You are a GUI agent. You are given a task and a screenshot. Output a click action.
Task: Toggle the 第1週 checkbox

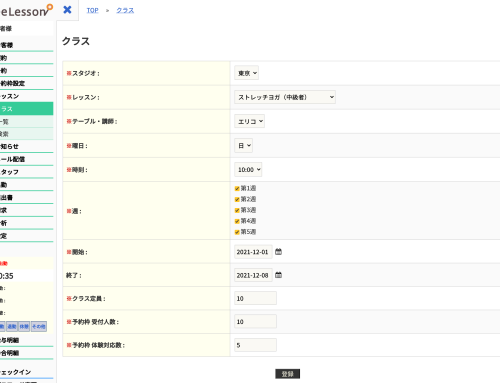tap(237, 189)
